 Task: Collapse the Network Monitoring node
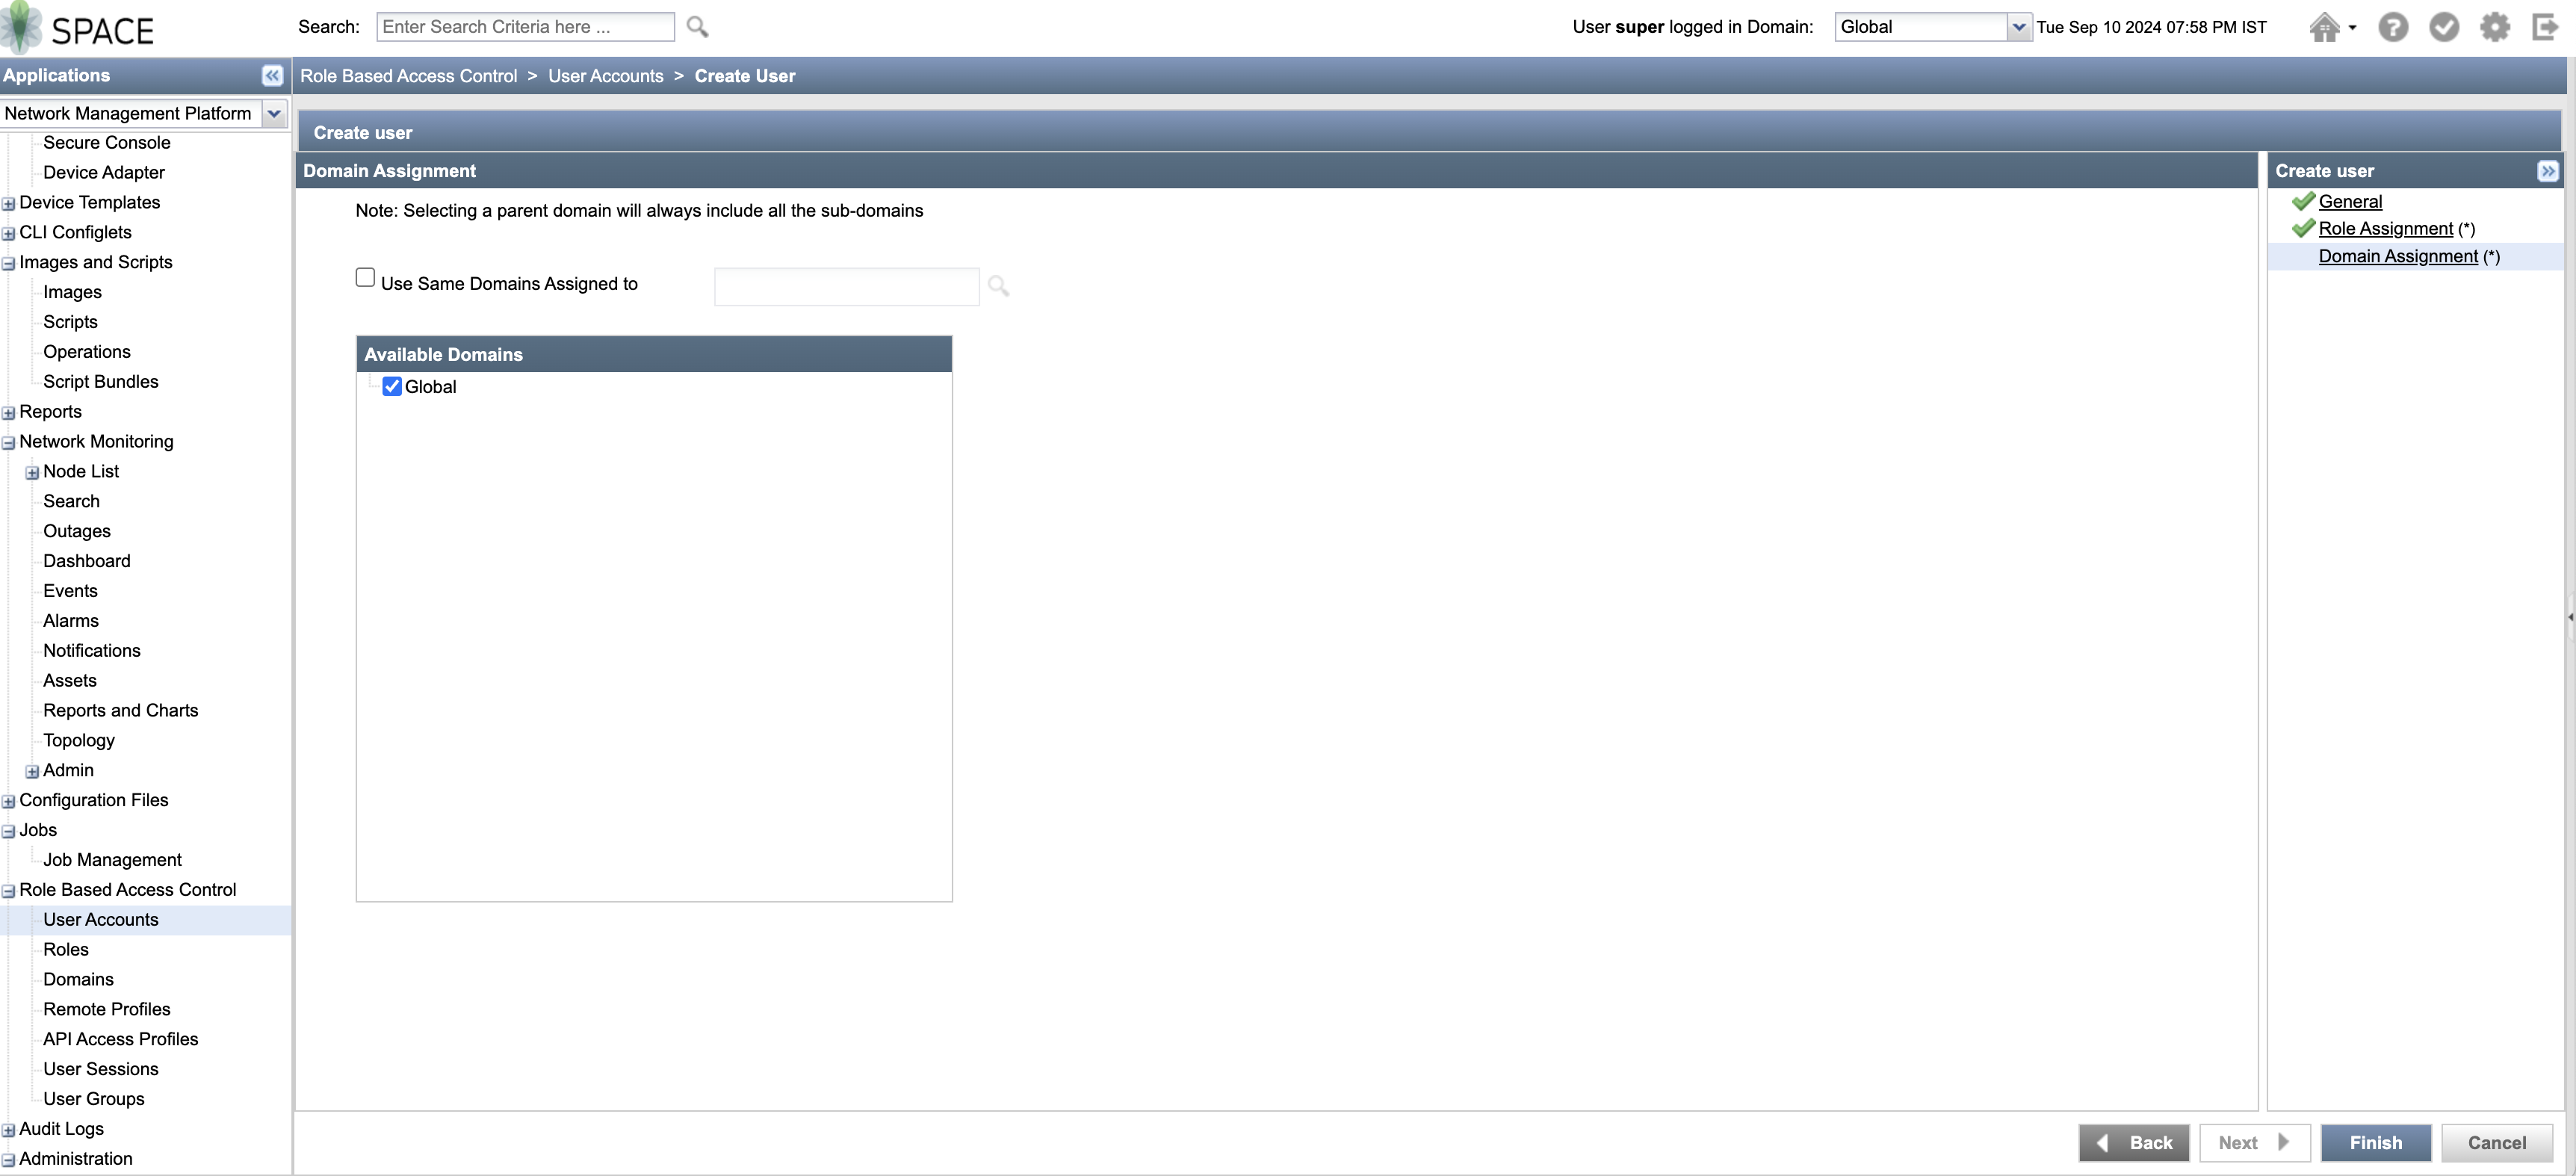(x=9, y=443)
